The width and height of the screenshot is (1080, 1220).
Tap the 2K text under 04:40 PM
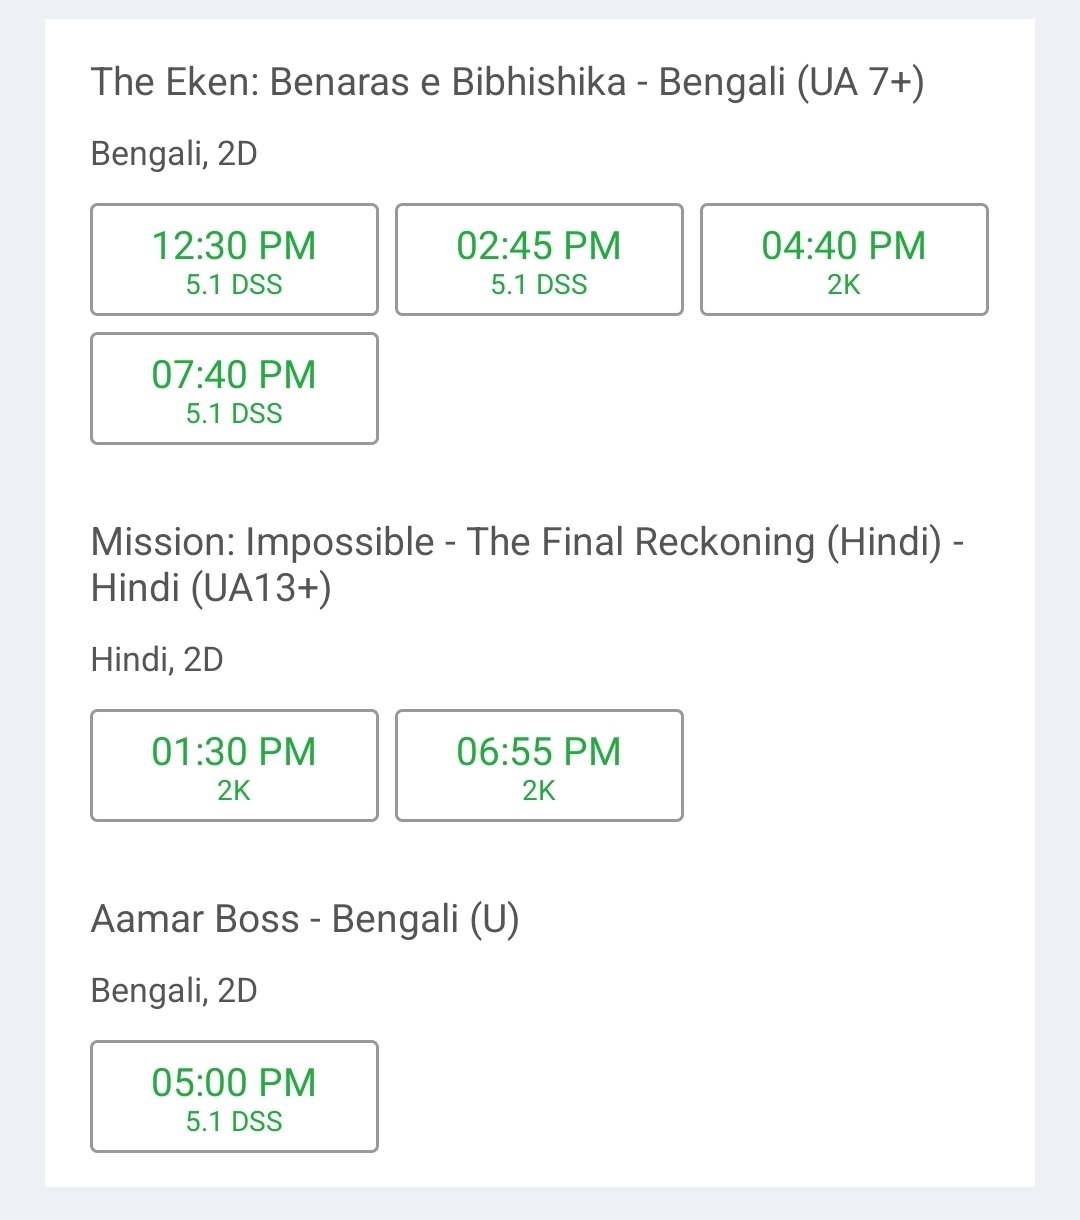coord(844,285)
